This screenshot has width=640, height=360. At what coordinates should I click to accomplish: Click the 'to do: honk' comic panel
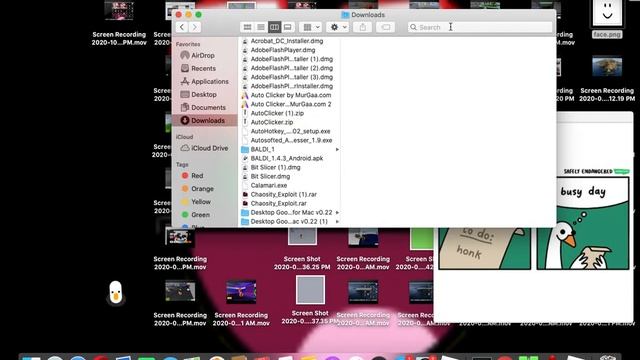click(x=484, y=248)
